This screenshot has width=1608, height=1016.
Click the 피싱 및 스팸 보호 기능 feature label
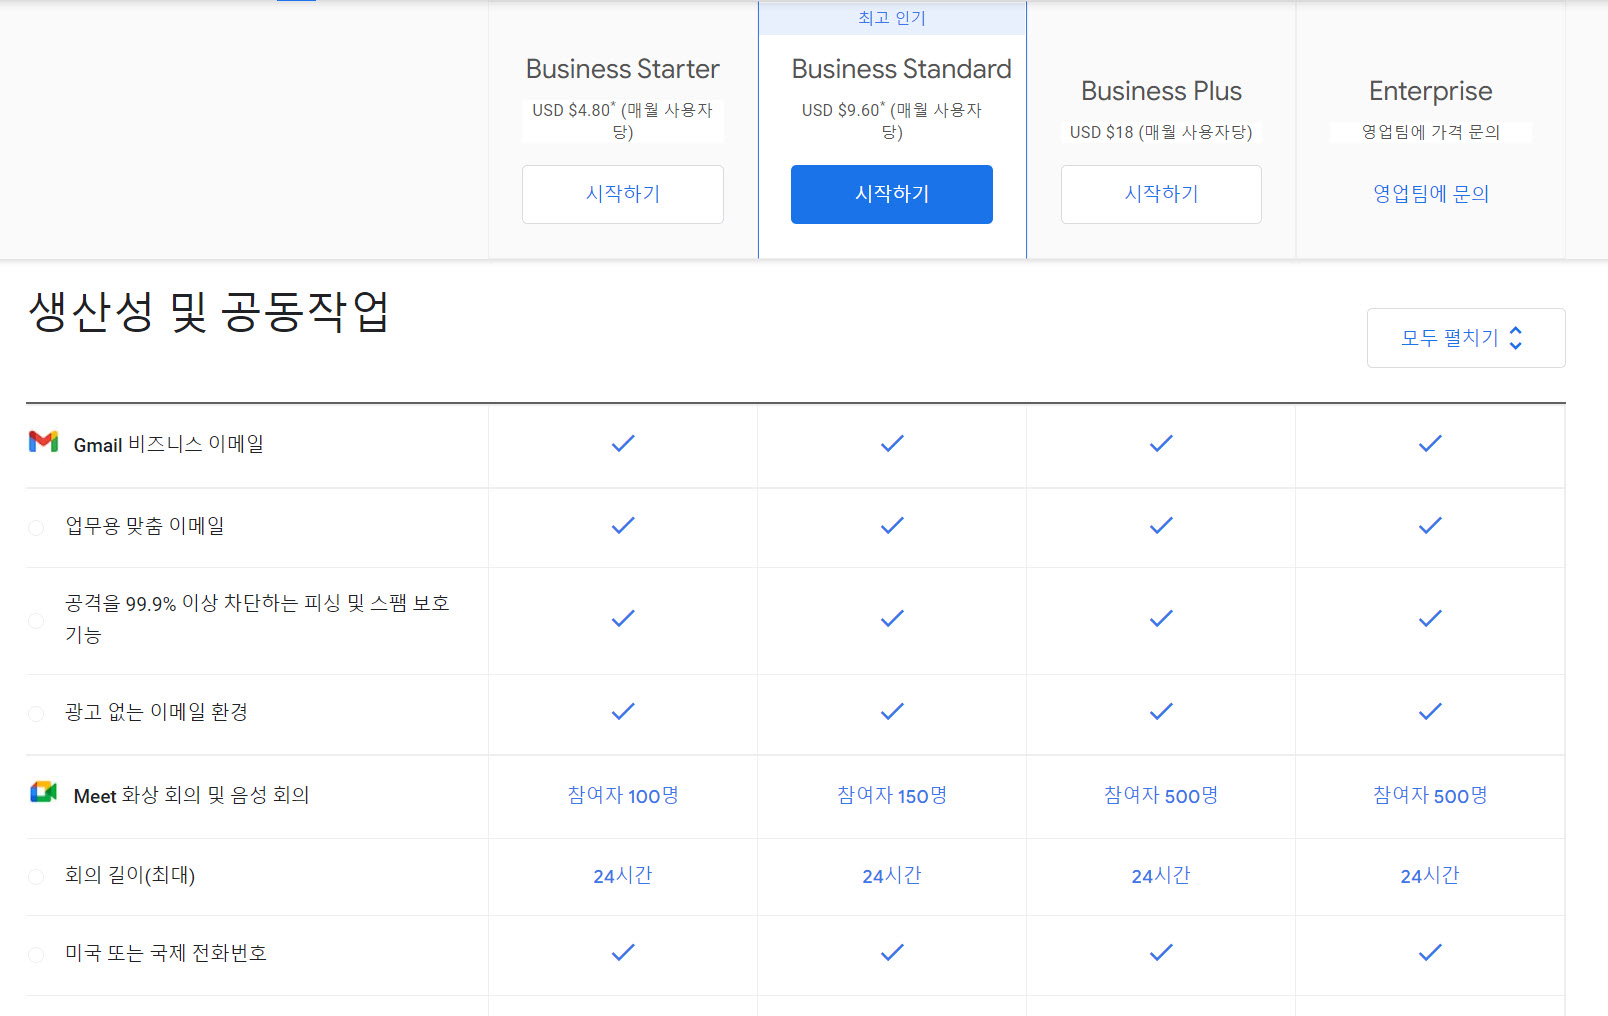257,619
